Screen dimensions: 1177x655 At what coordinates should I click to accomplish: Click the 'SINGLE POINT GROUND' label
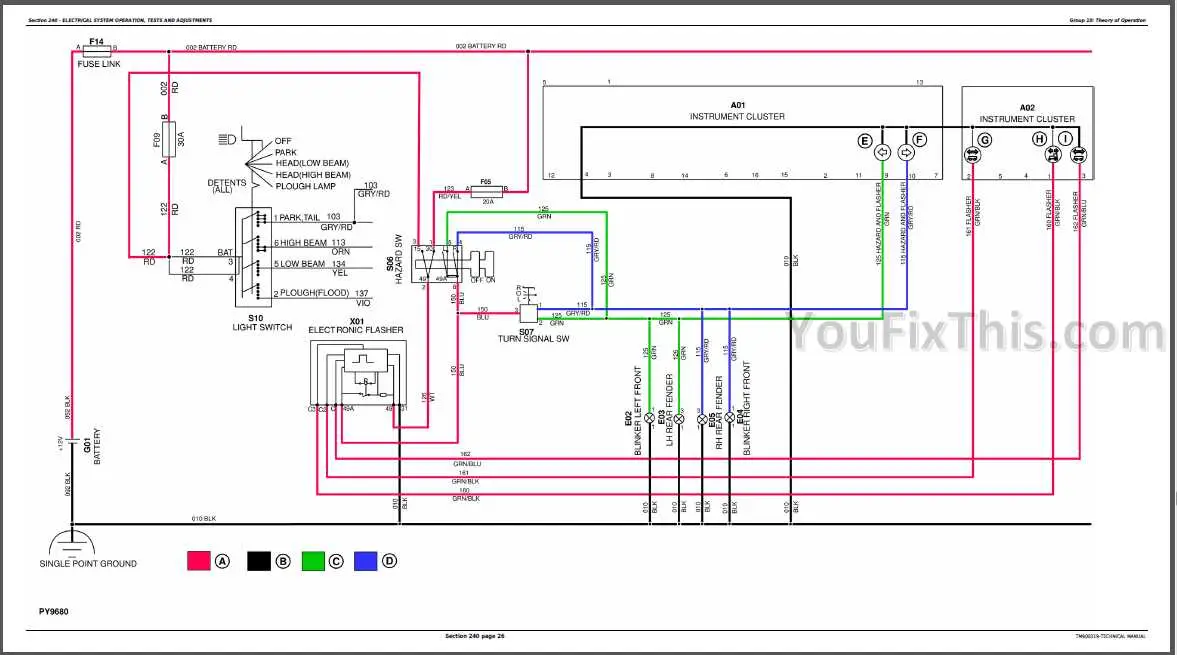(88, 563)
